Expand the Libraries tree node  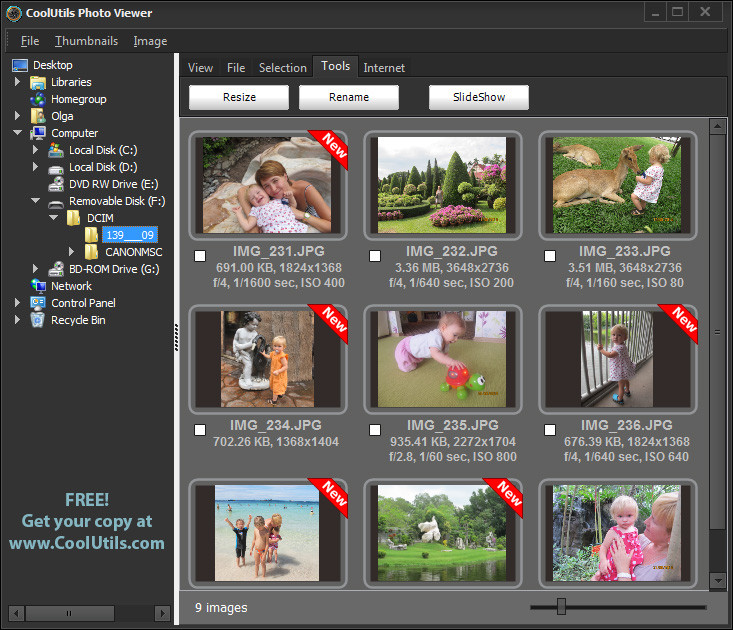[x=18, y=82]
